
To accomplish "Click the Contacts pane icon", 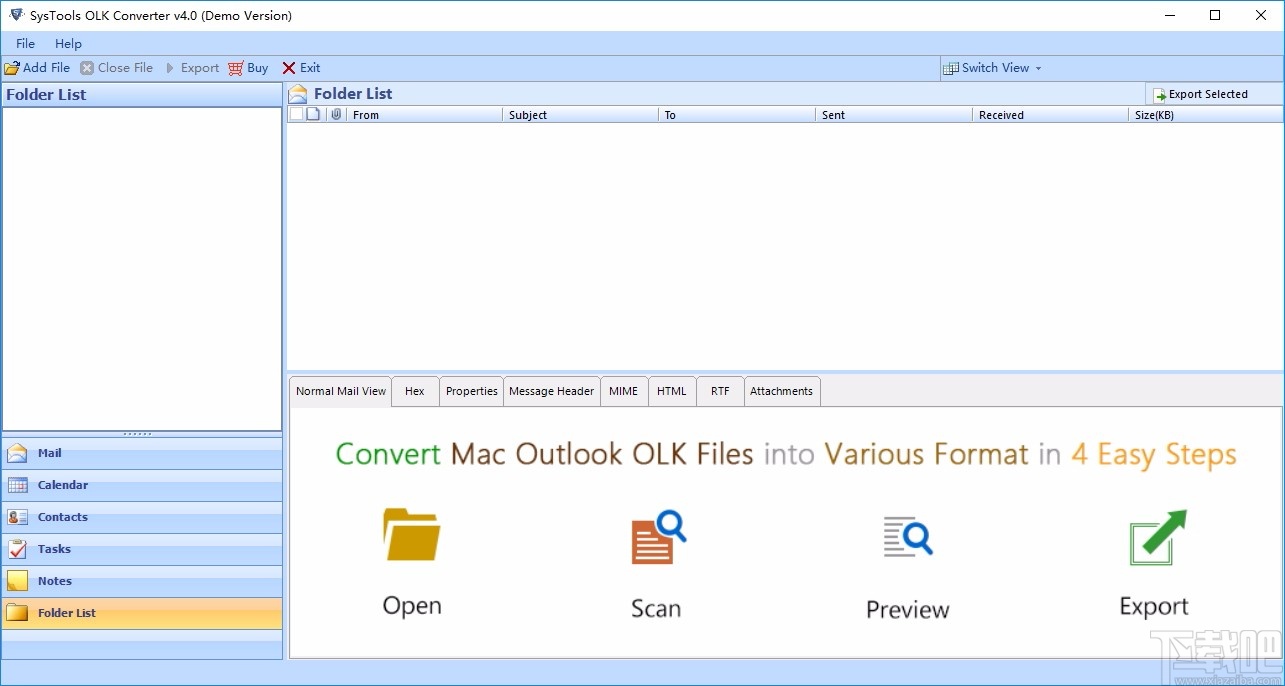I will 20,517.
